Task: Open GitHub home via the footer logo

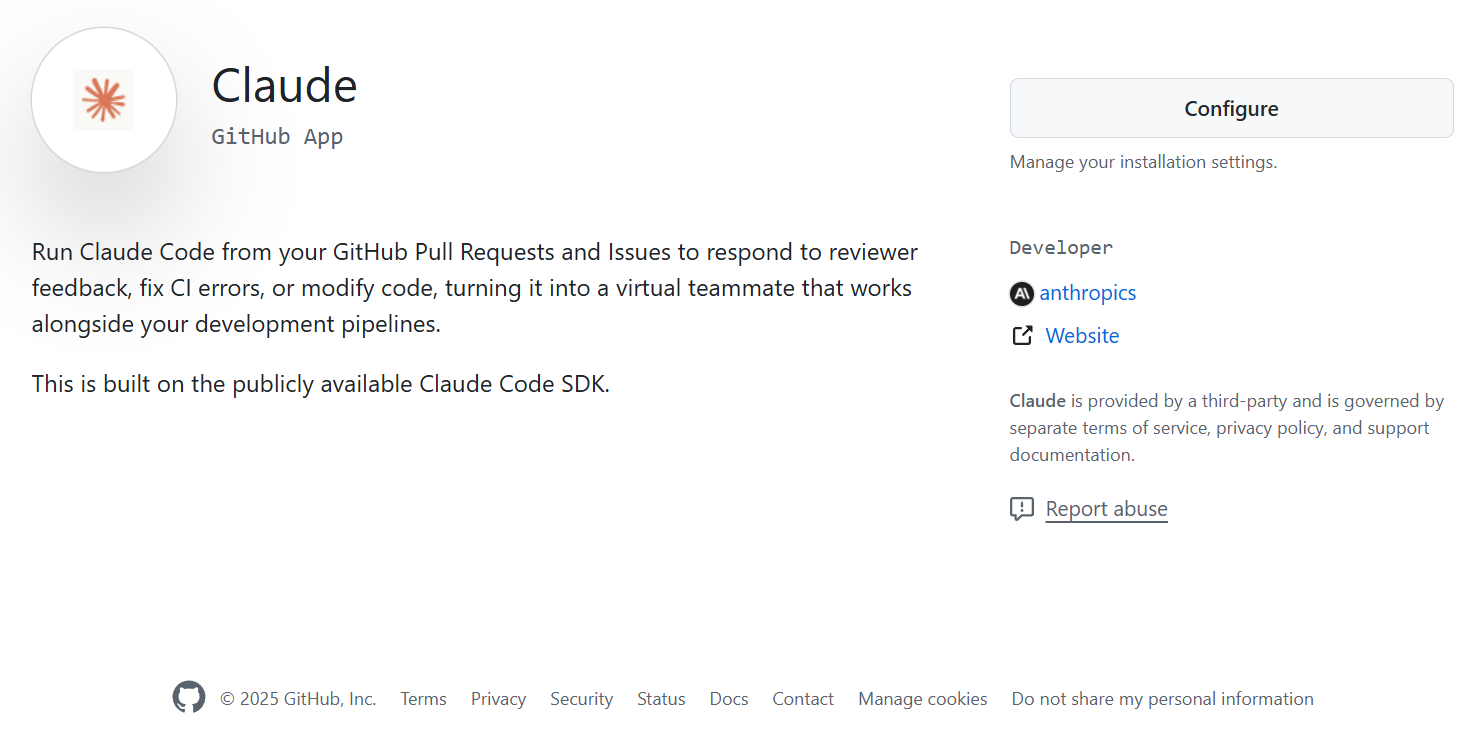Action: tap(189, 698)
